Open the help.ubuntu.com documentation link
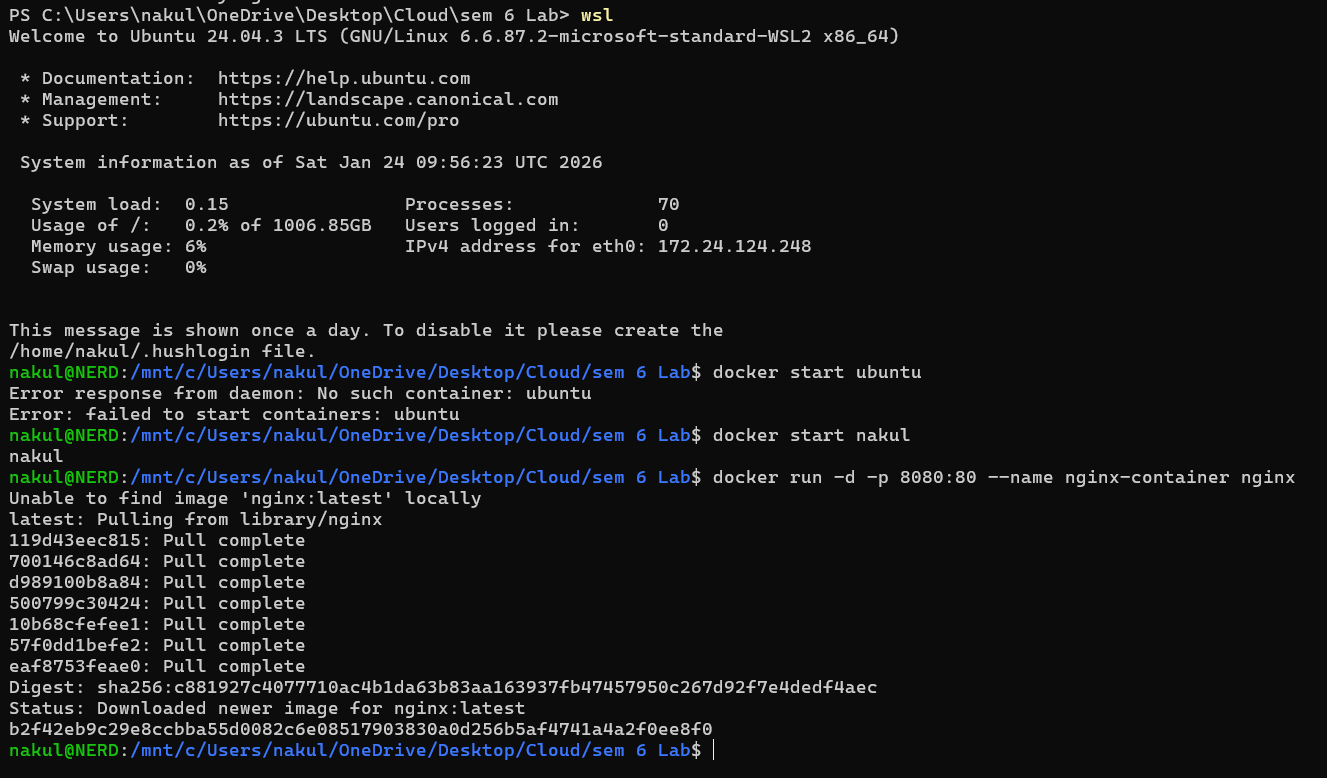This screenshot has height=778, width=1327. 343,78
